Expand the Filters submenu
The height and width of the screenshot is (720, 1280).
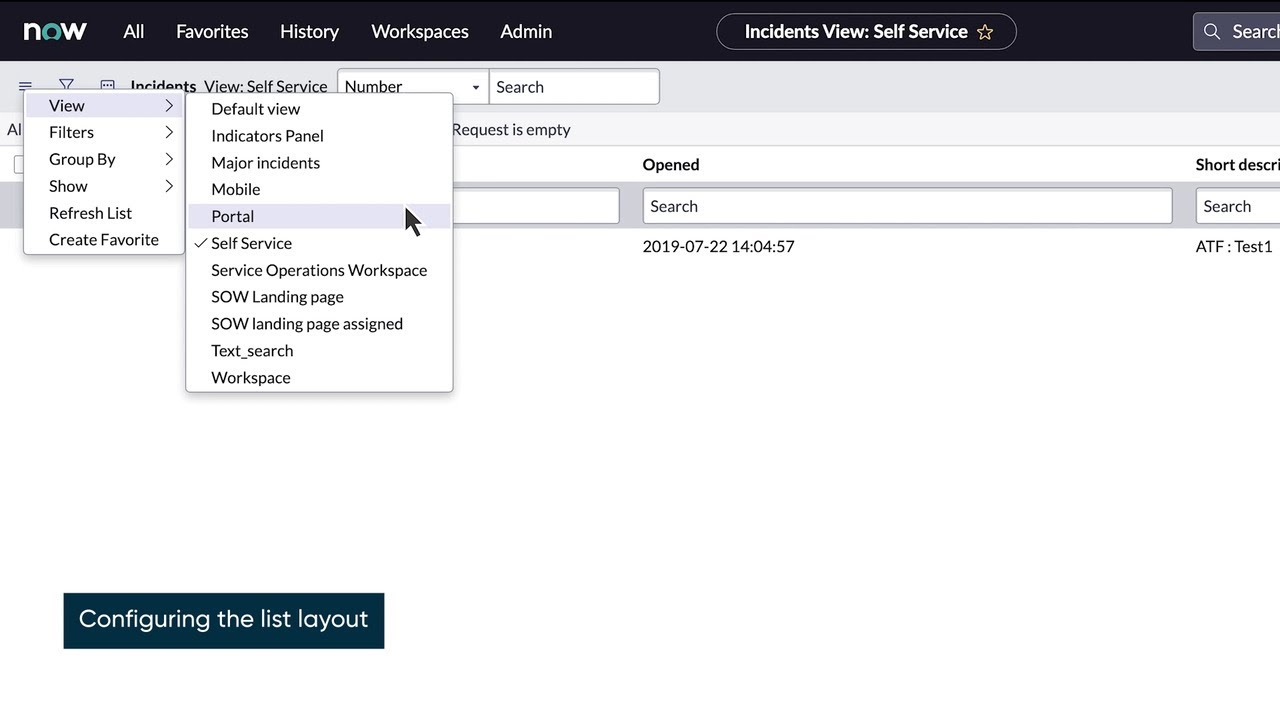[104, 132]
